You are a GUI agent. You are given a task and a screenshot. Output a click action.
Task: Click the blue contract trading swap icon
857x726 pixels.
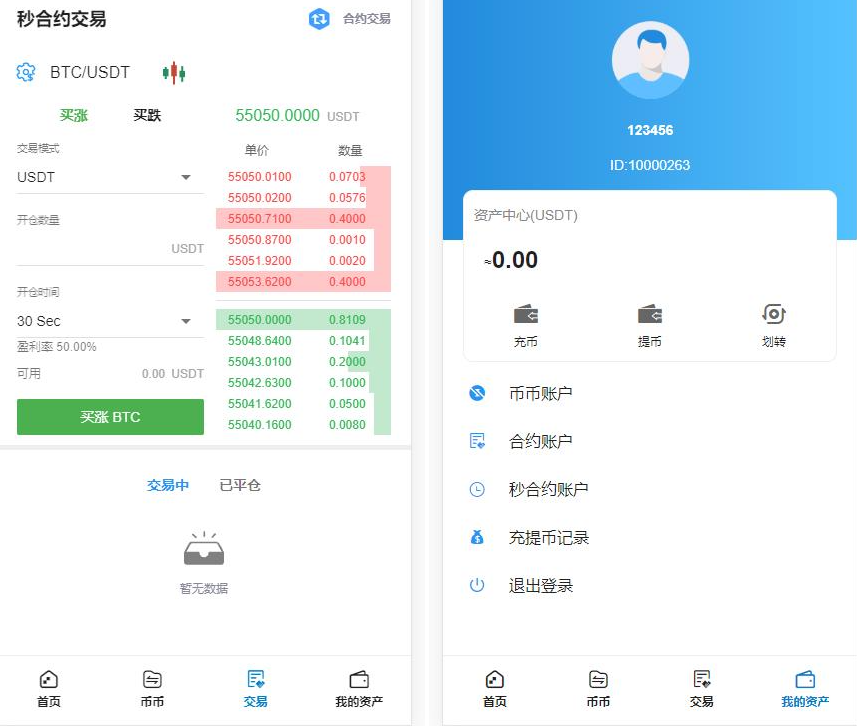pyautogui.click(x=319, y=19)
